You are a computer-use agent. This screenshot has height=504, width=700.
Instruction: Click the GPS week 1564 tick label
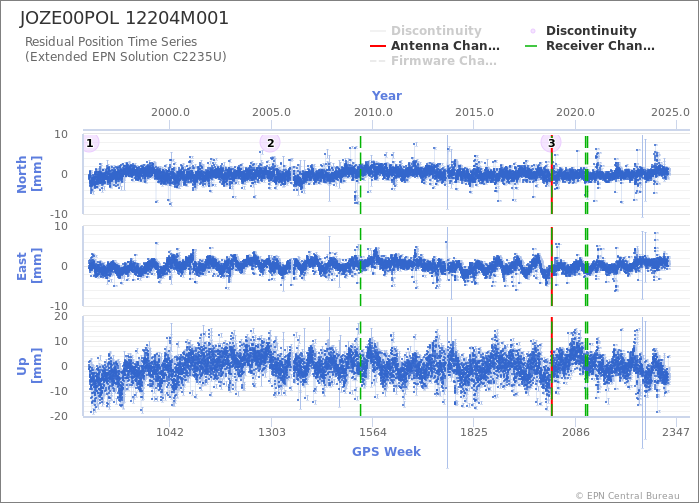tap(373, 432)
